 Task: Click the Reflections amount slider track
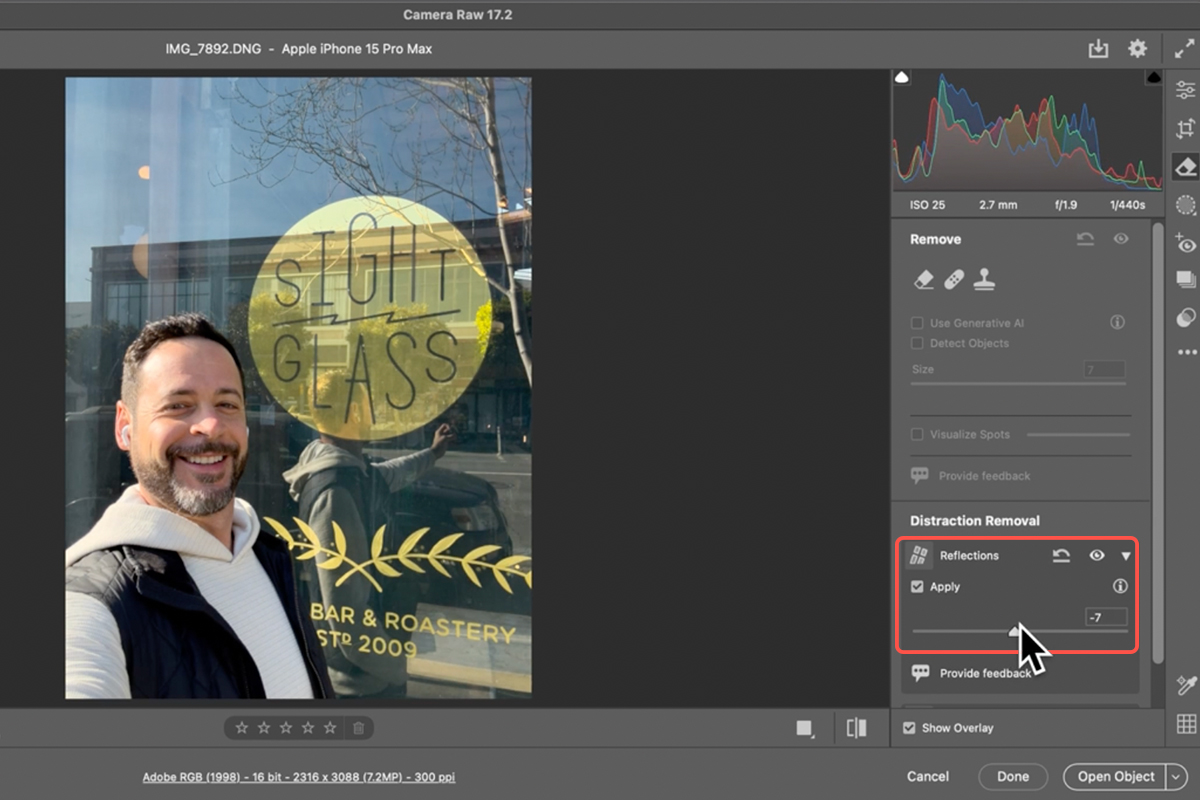(x=960, y=631)
